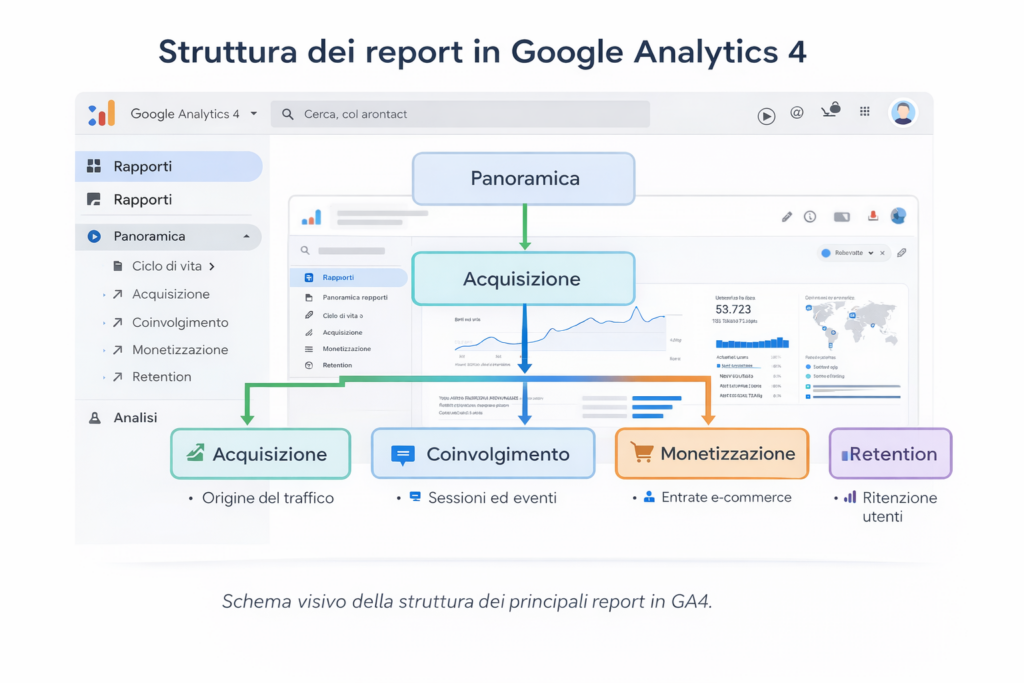Open Coinvolgimento in the left sidebar
Screen dimensions: 1024x683
[x=180, y=323]
